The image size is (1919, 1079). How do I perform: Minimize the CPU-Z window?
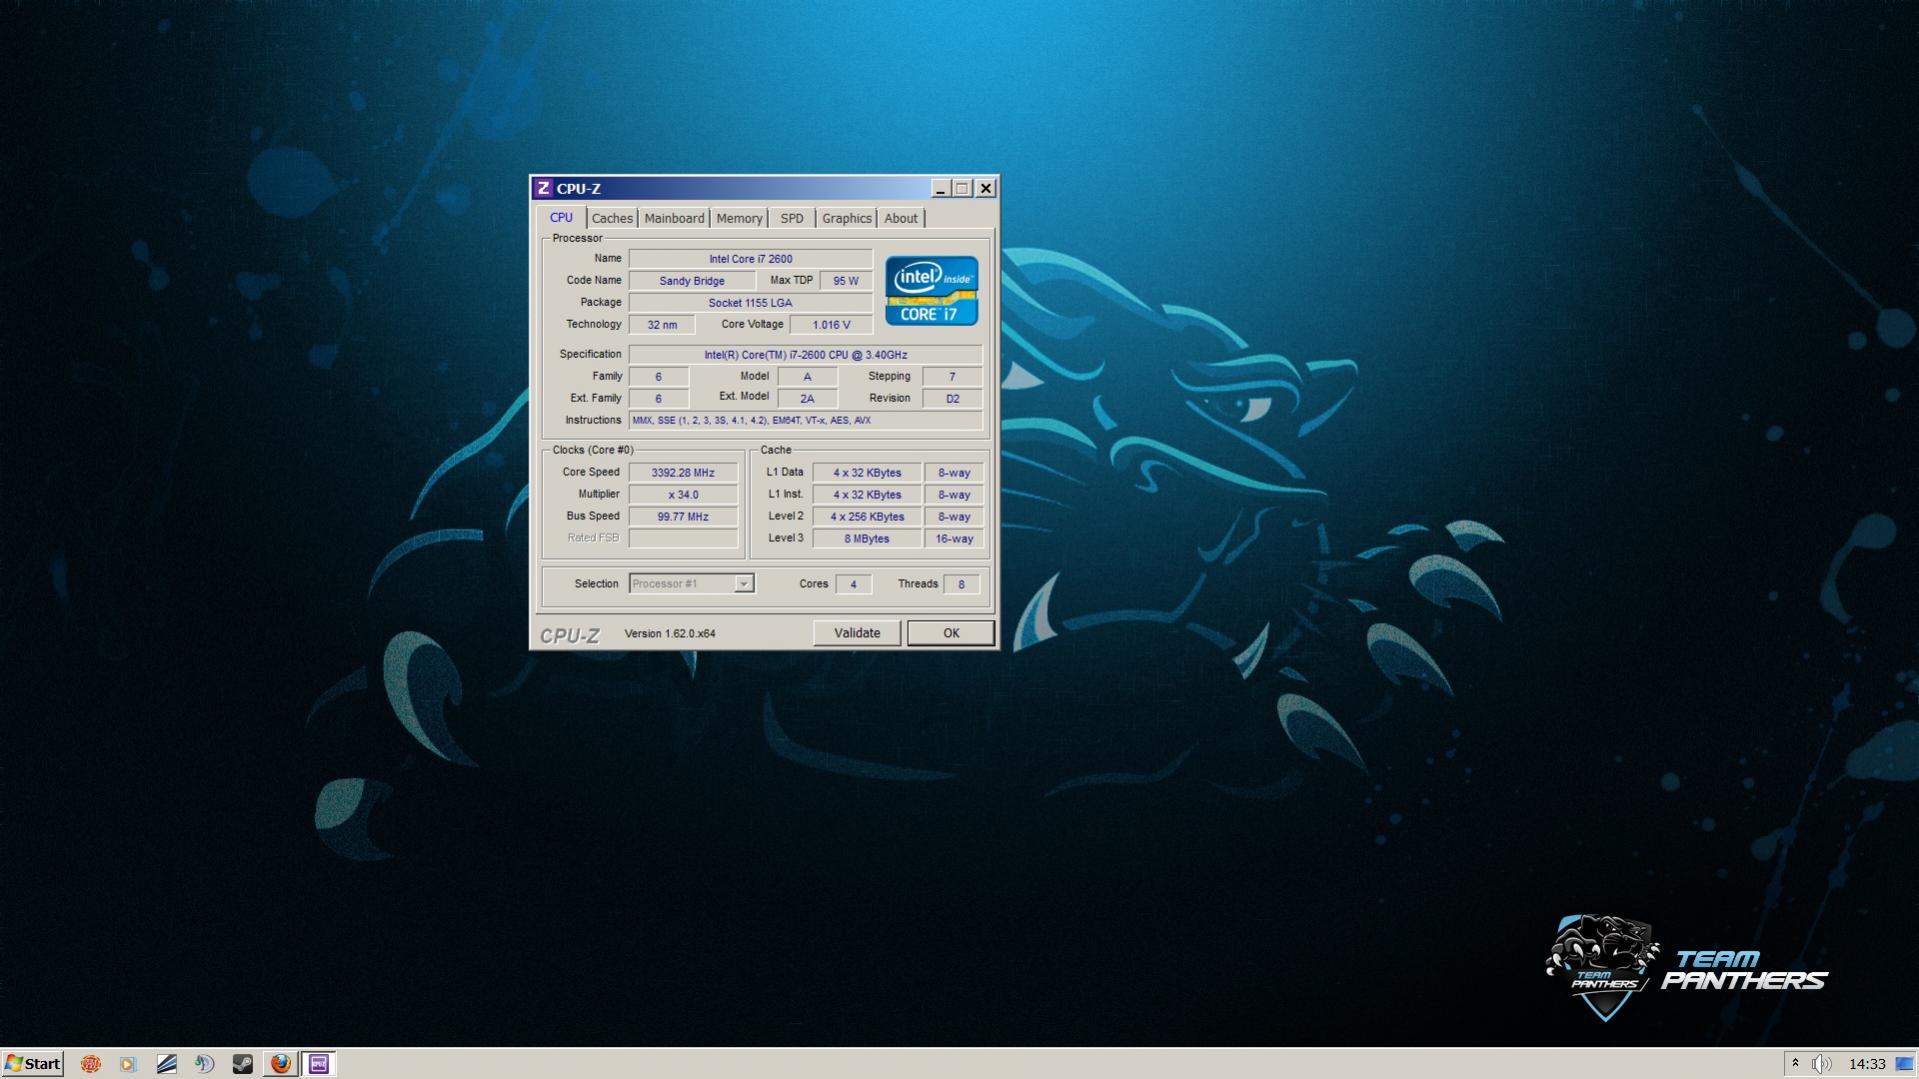coord(940,188)
